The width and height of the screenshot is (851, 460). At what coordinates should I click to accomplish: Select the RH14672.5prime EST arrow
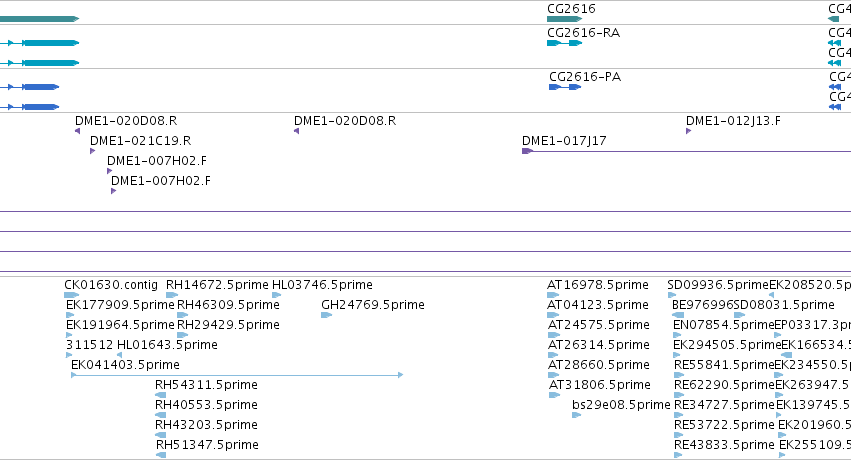pos(172,295)
